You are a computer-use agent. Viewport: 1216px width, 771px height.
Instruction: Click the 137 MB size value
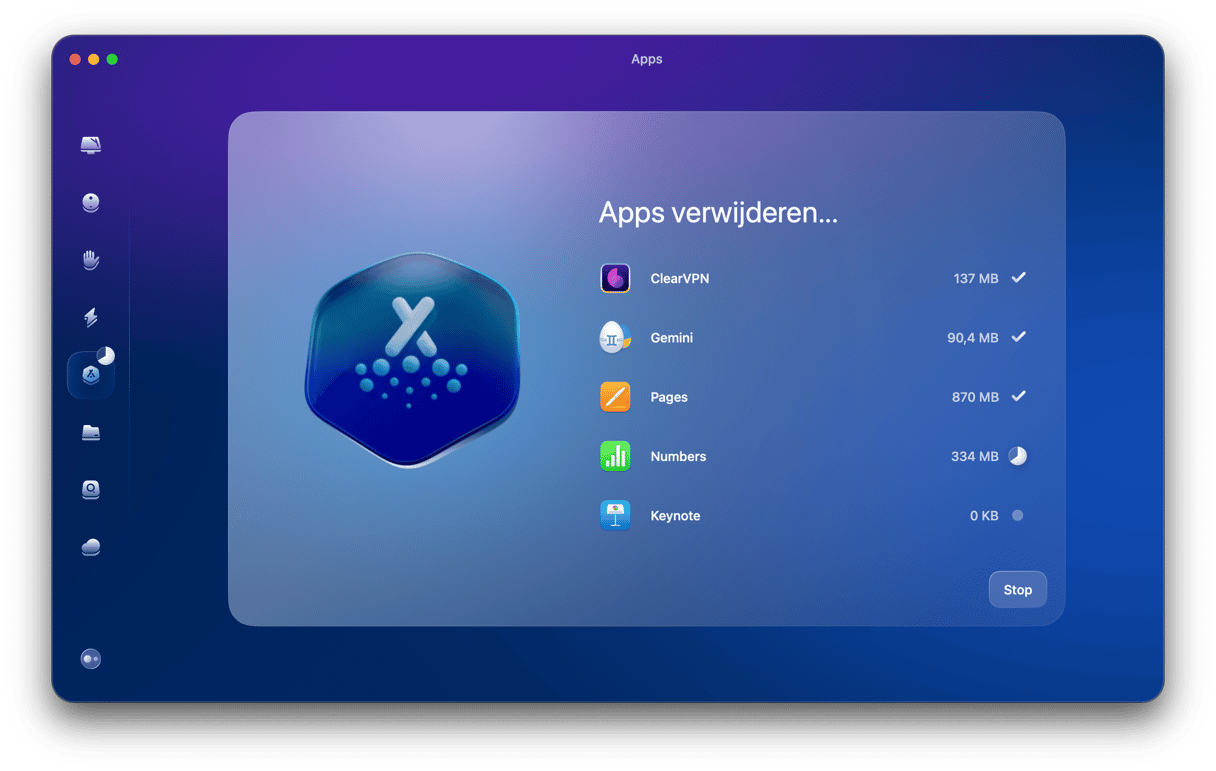976,279
